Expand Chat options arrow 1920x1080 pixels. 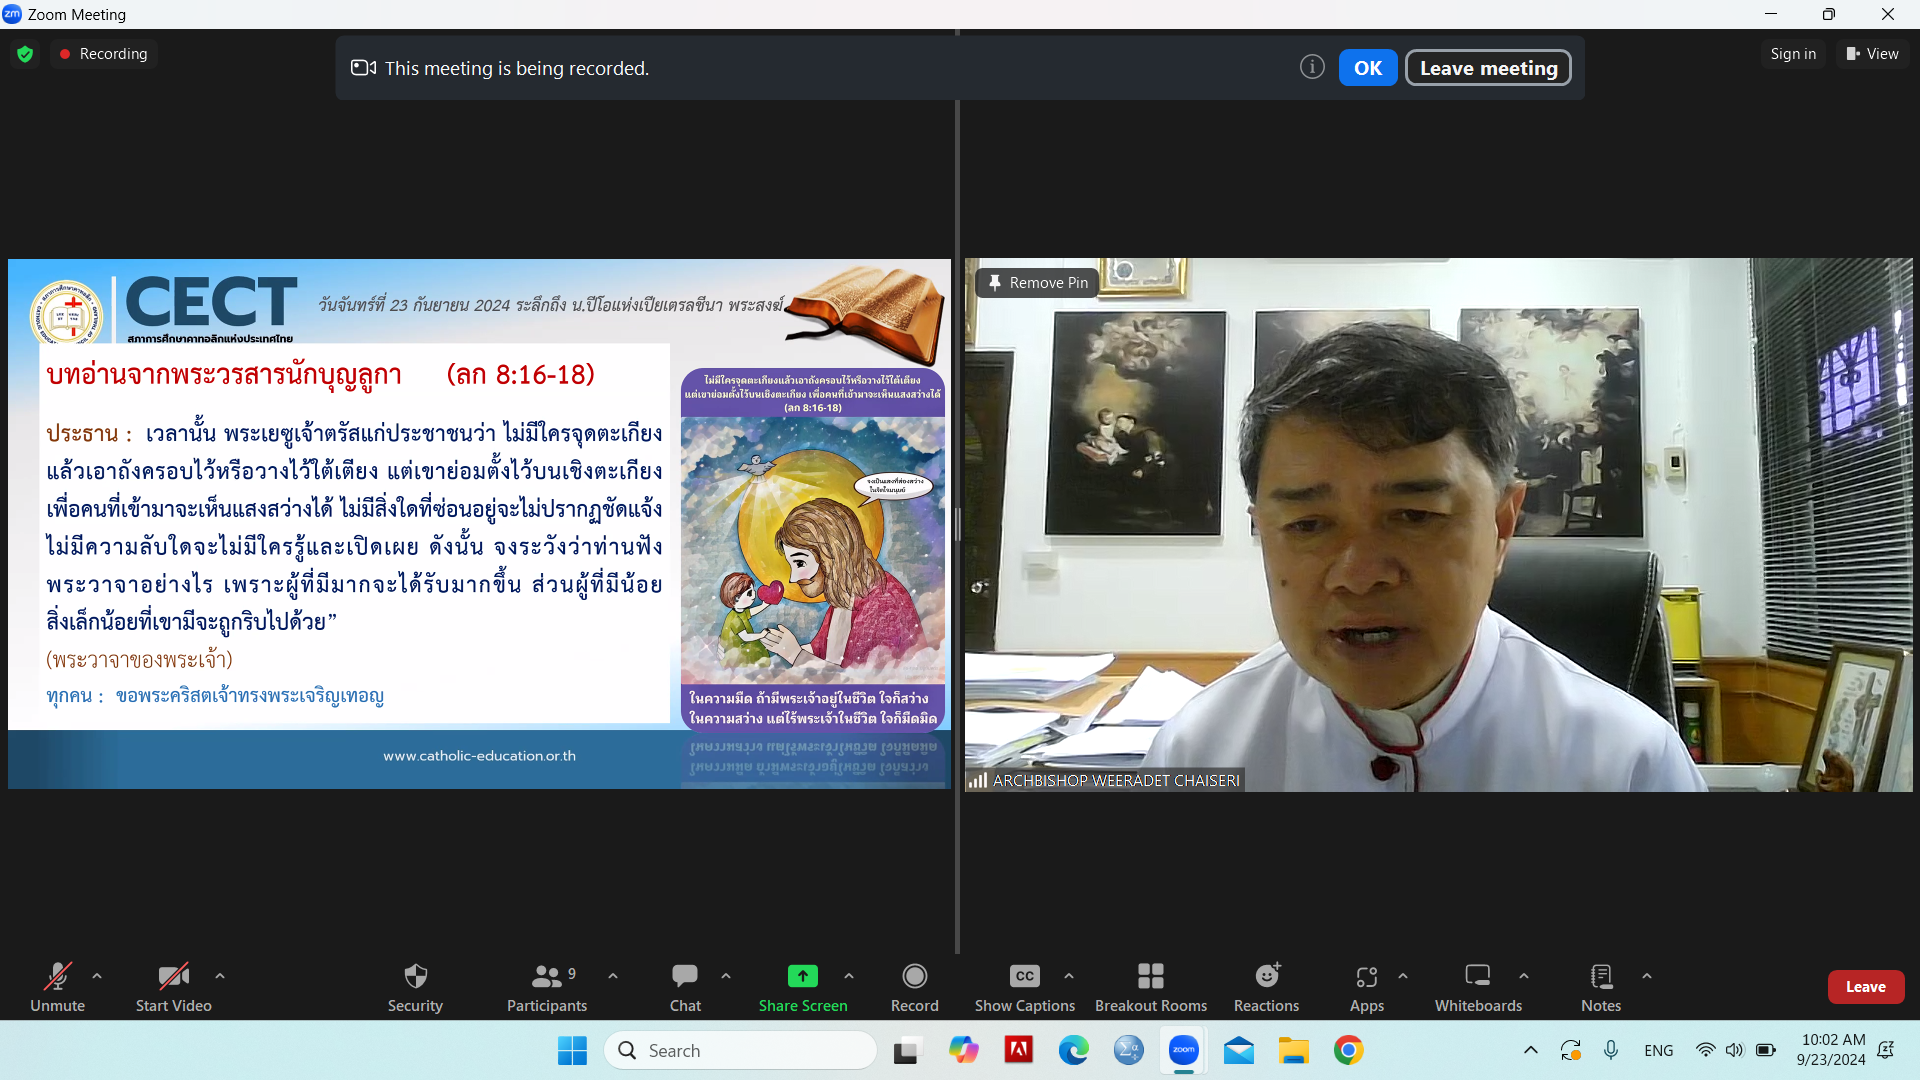click(726, 975)
